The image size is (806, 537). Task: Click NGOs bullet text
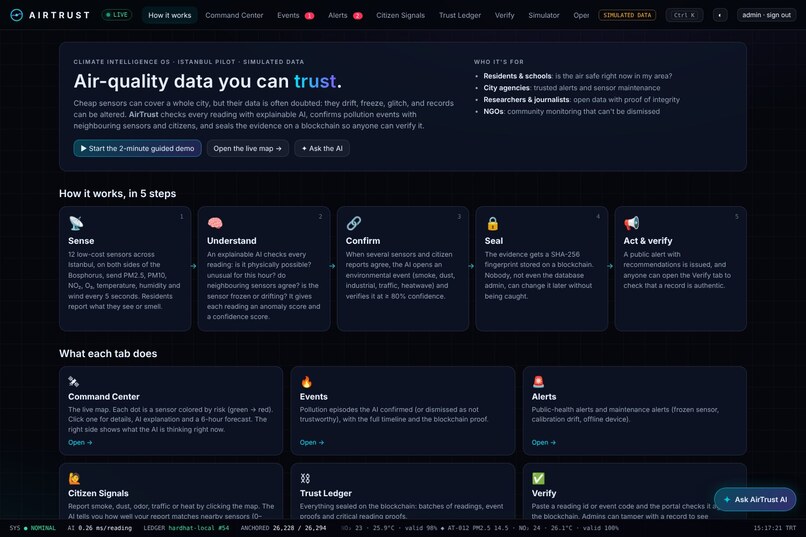pyautogui.click(x=571, y=112)
